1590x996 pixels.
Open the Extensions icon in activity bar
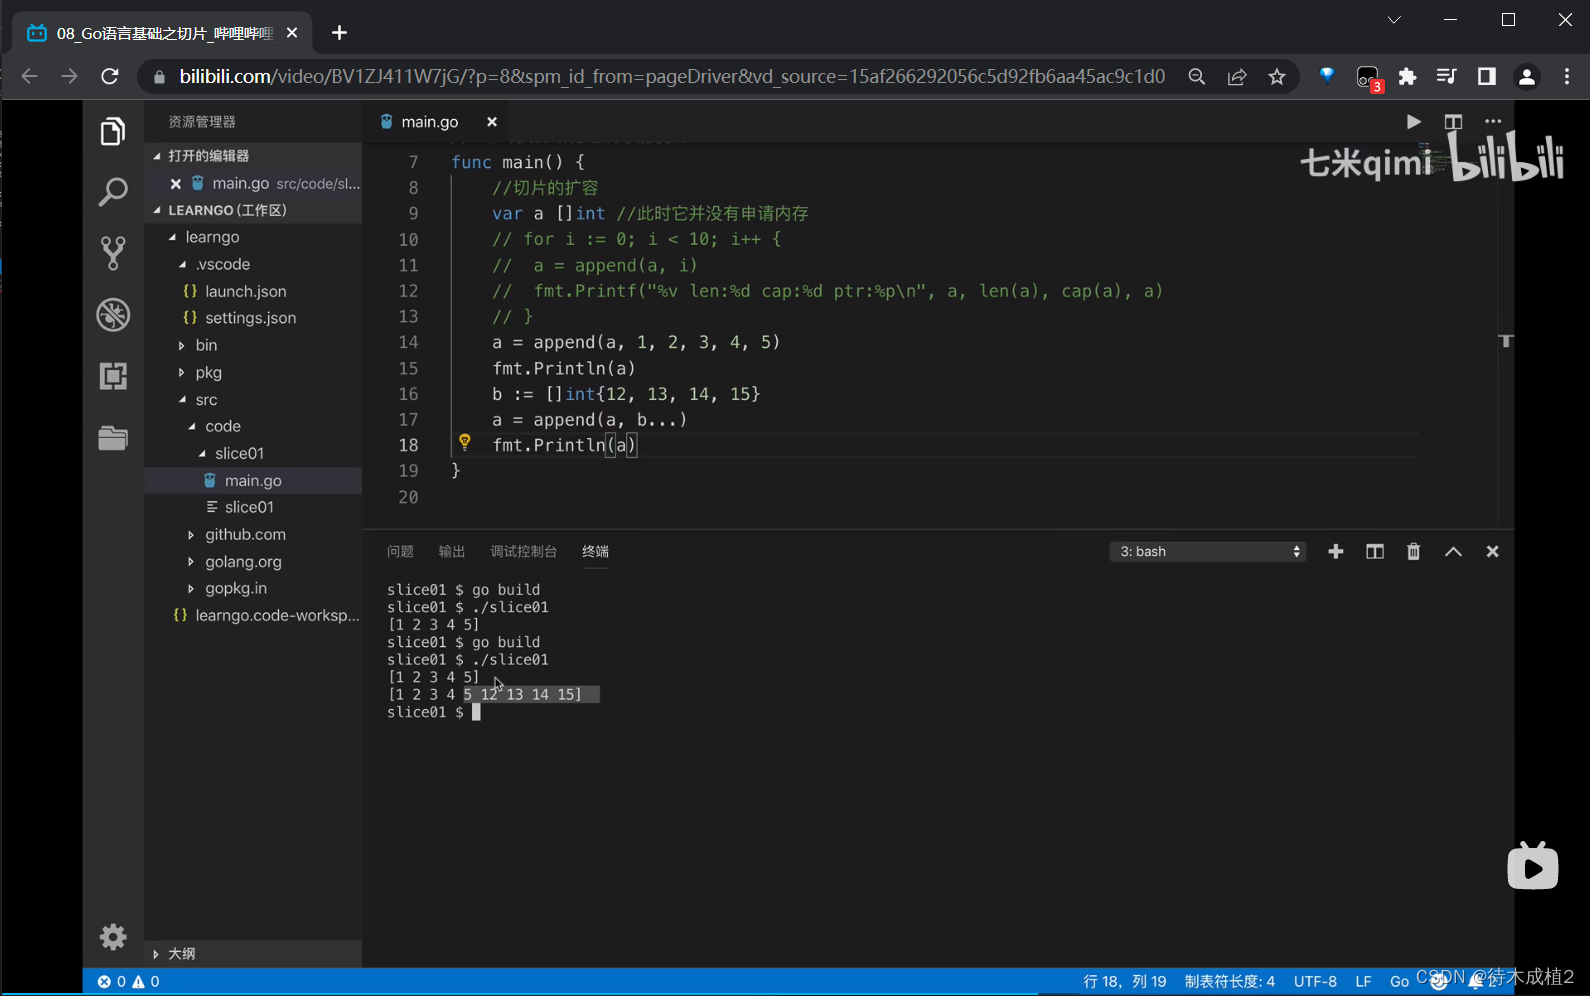pos(113,376)
